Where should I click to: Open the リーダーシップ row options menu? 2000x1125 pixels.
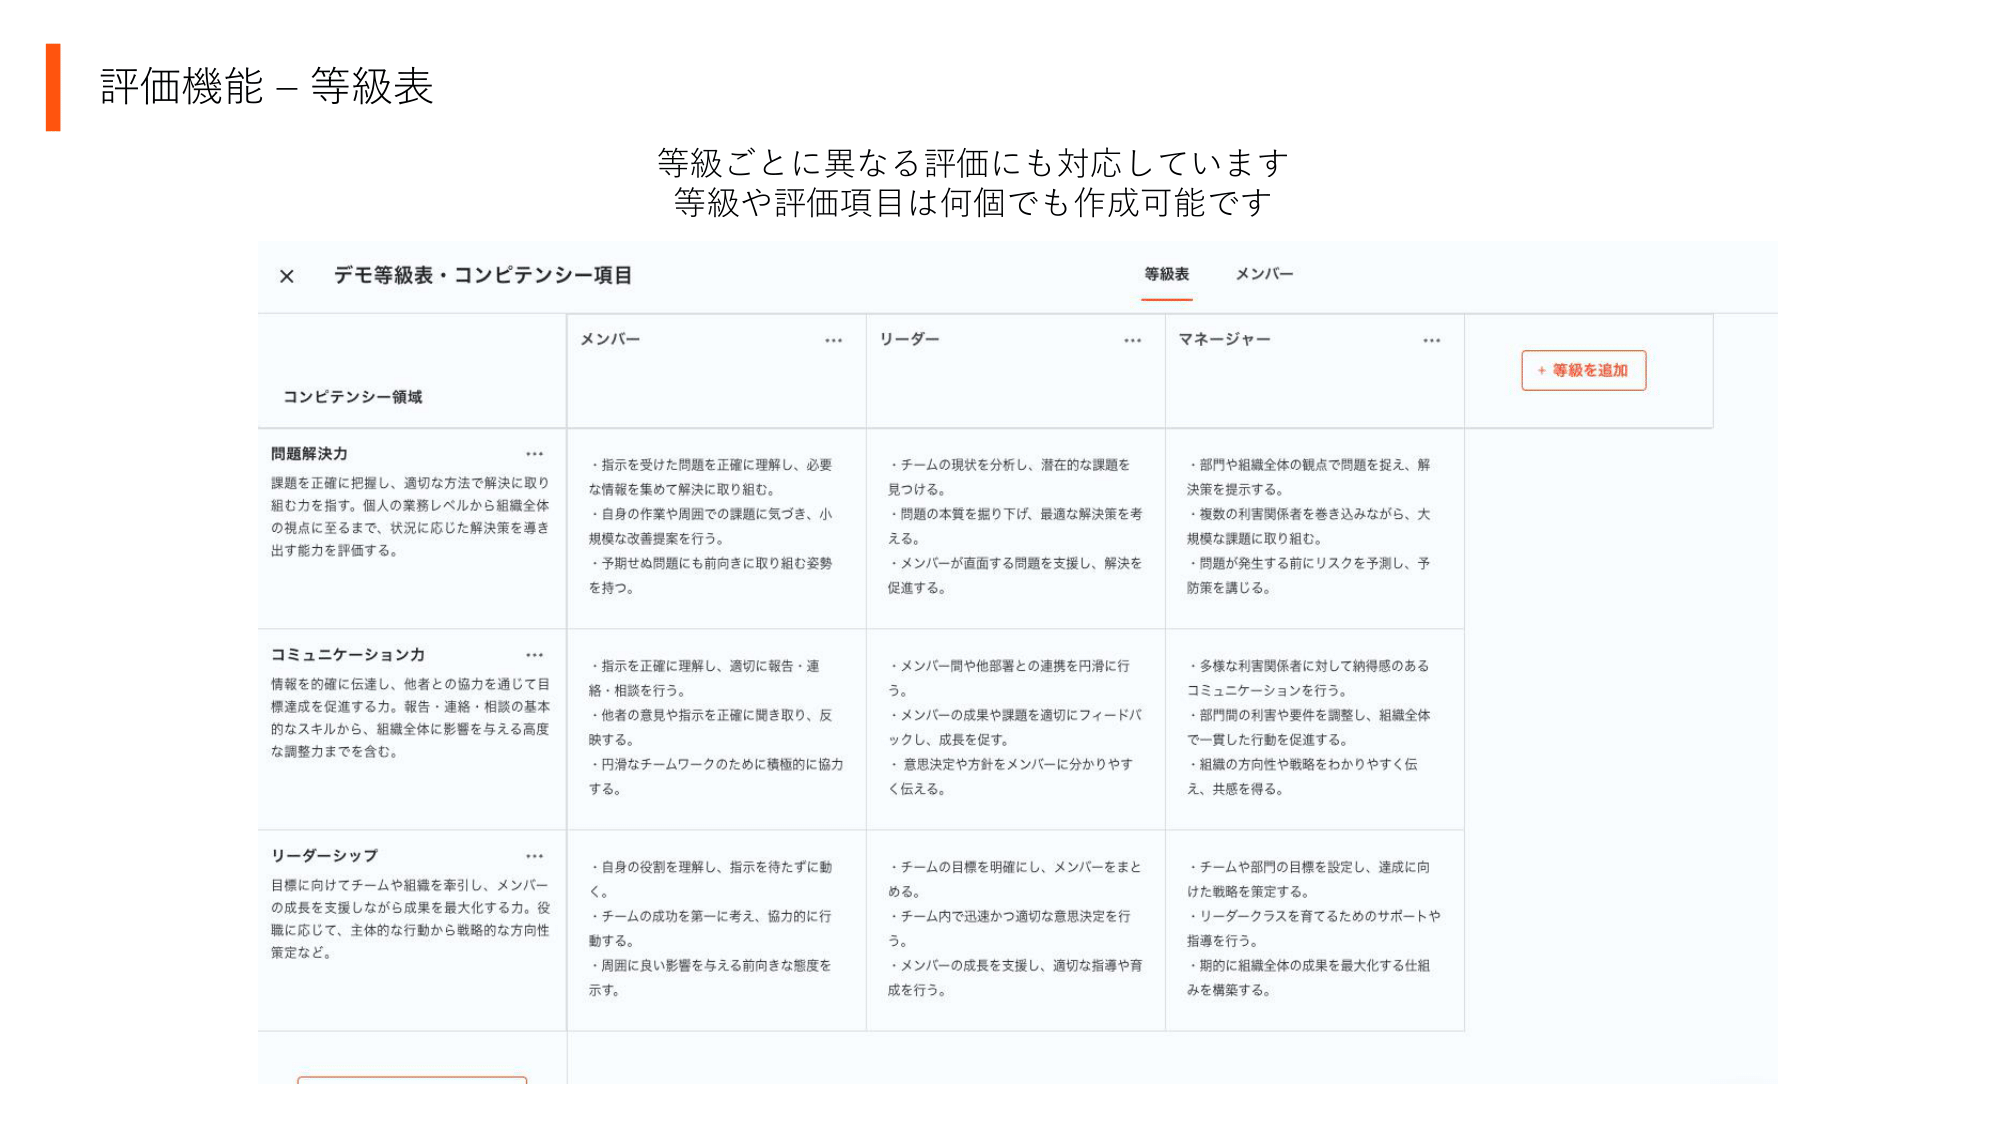coord(535,855)
